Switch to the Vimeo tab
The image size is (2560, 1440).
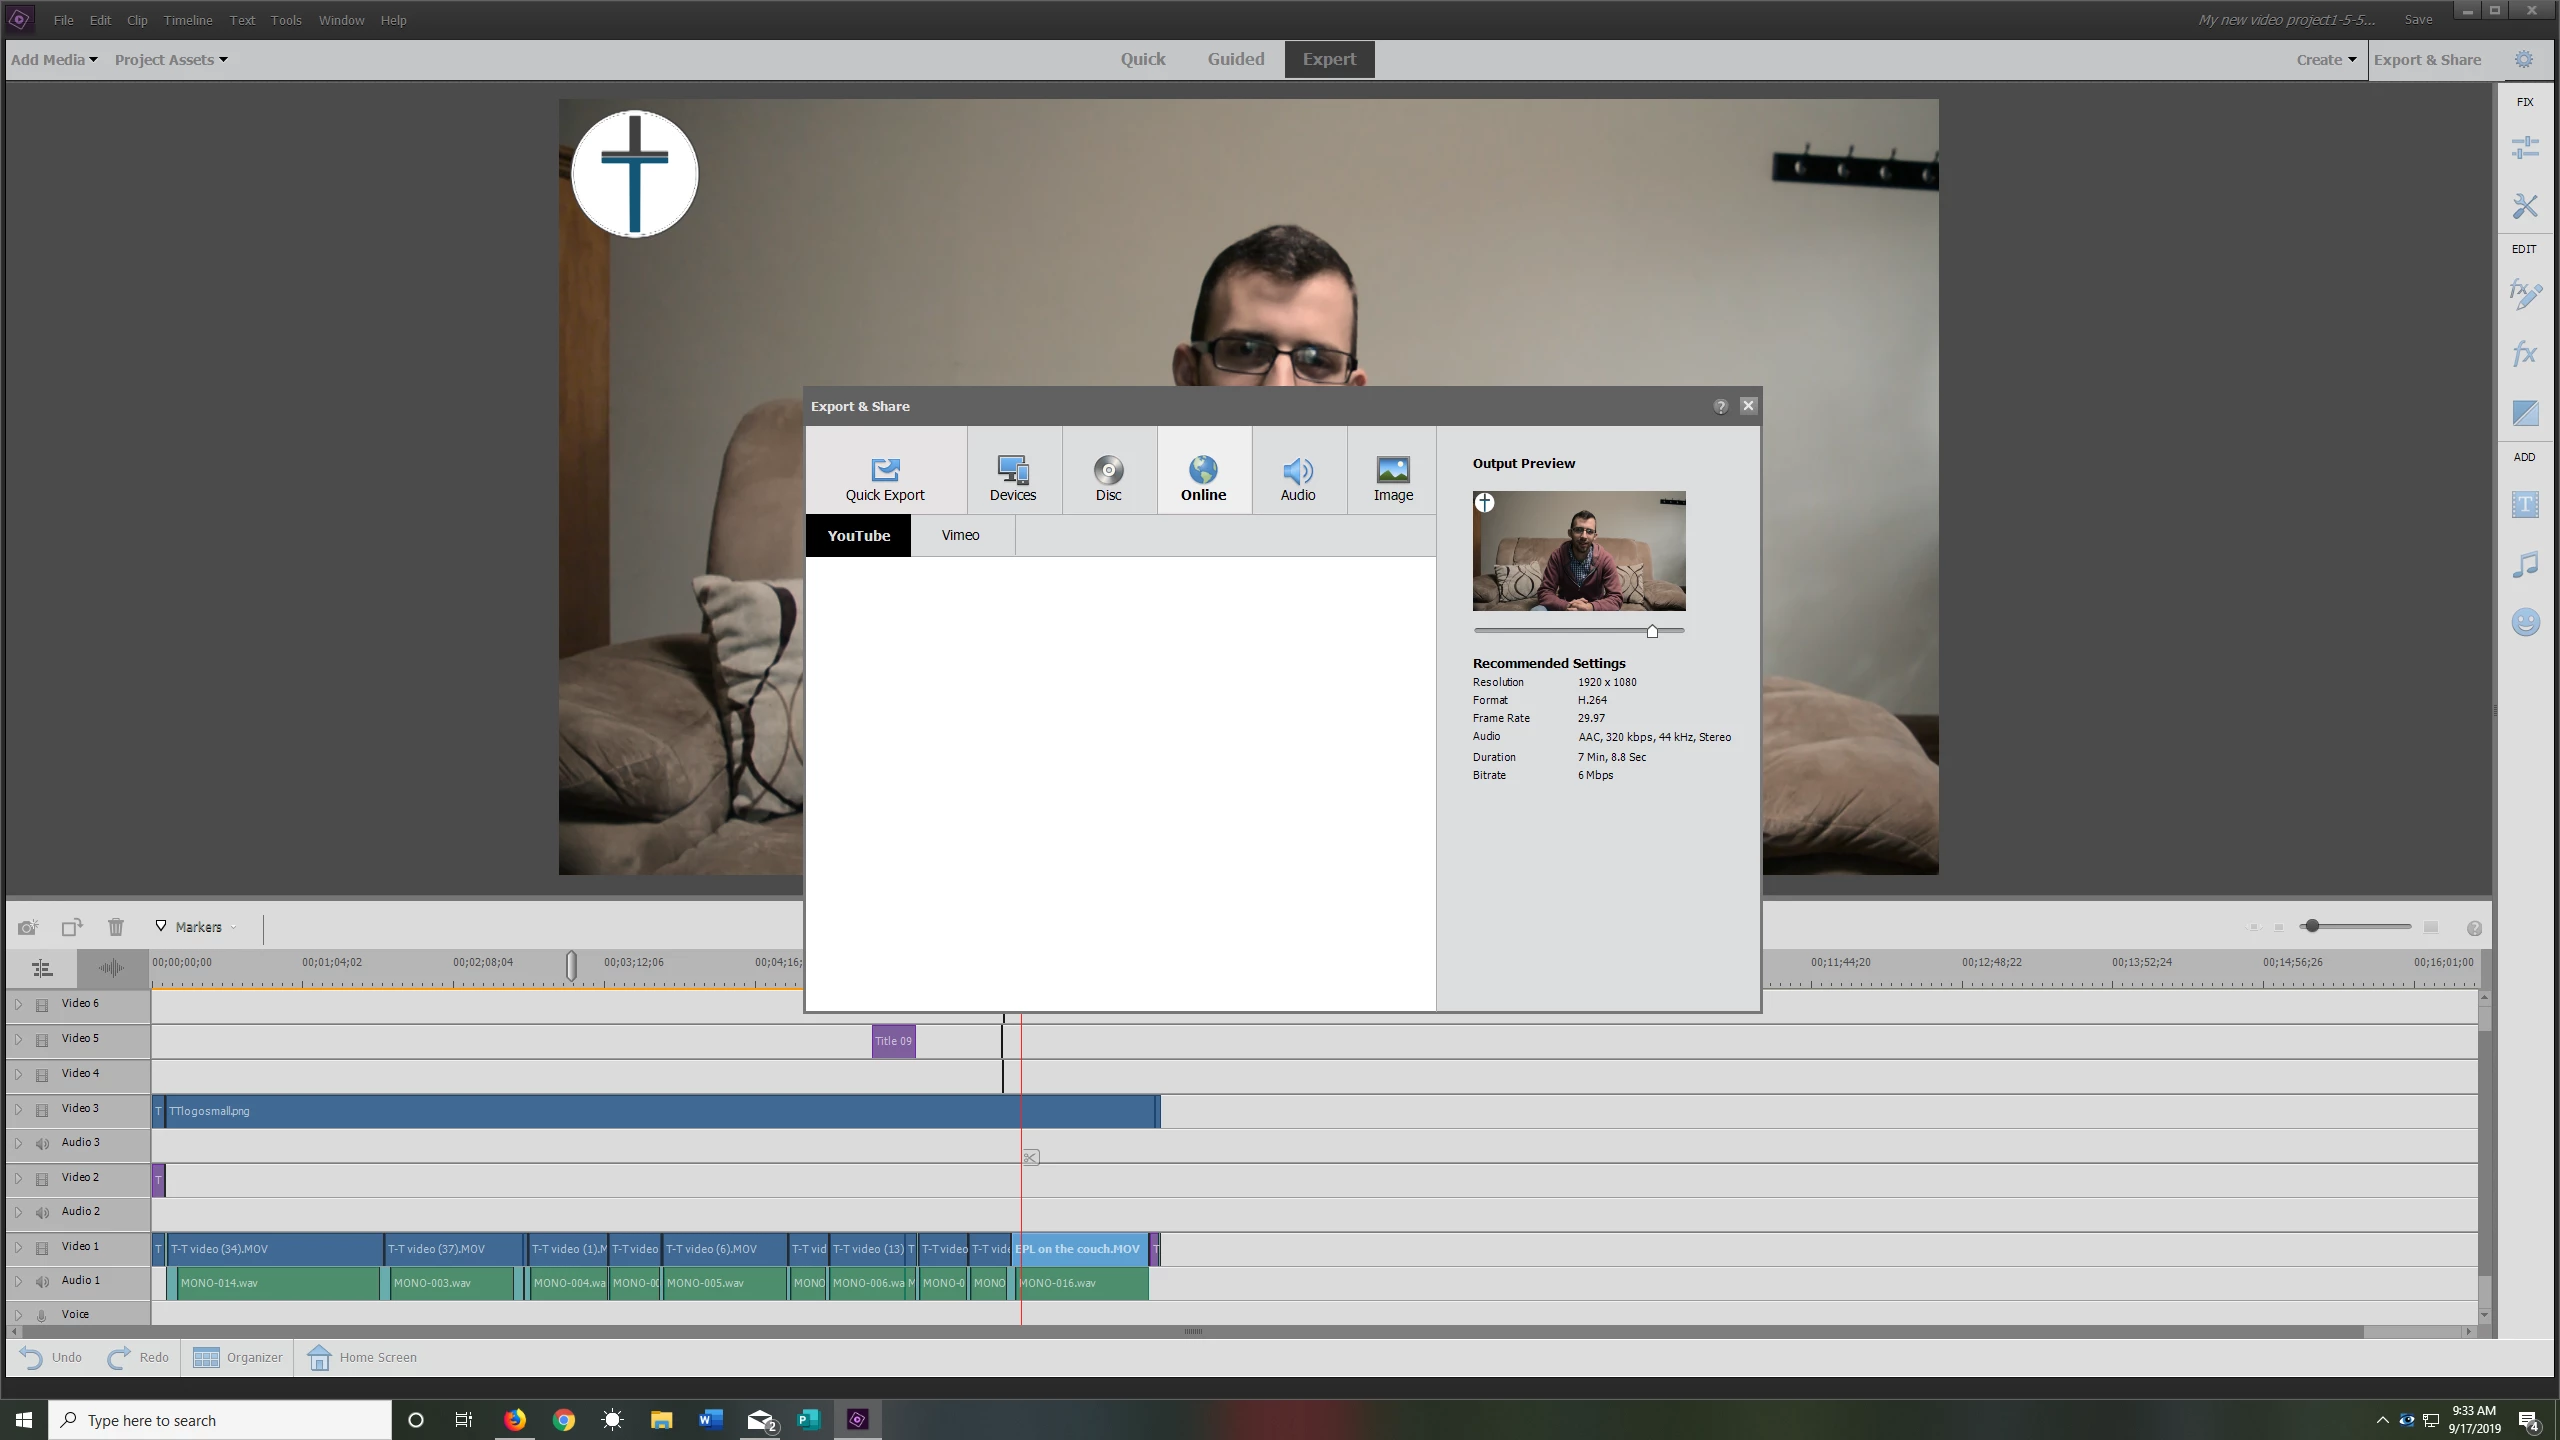click(960, 535)
